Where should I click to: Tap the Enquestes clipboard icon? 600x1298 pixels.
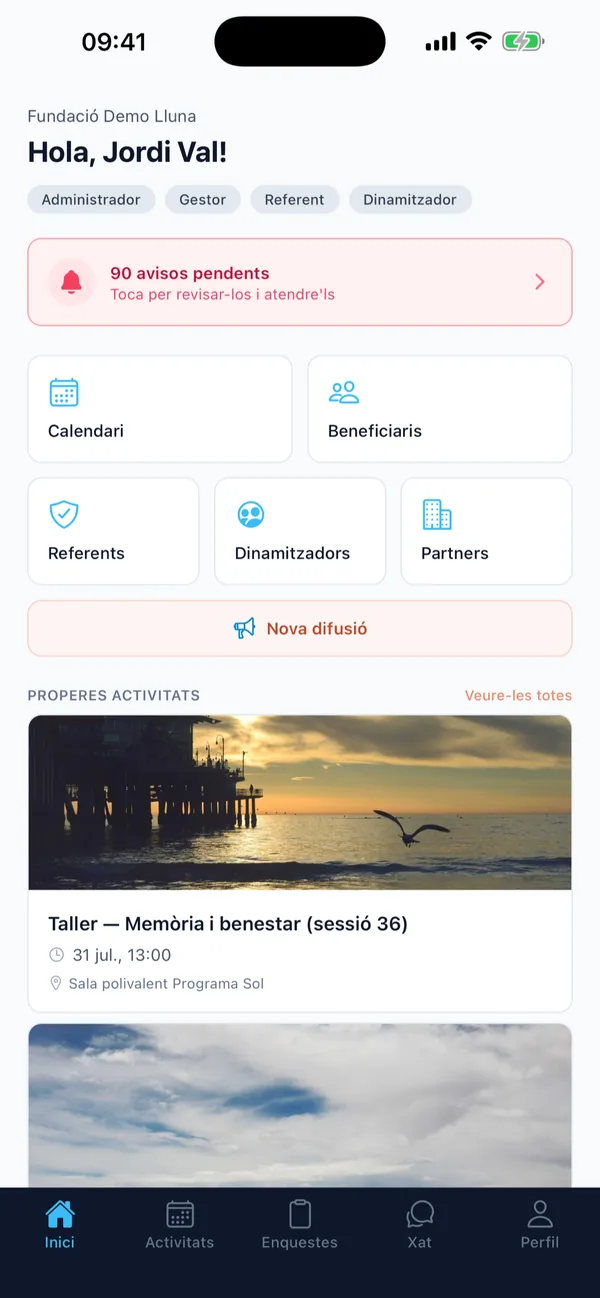click(300, 1213)
